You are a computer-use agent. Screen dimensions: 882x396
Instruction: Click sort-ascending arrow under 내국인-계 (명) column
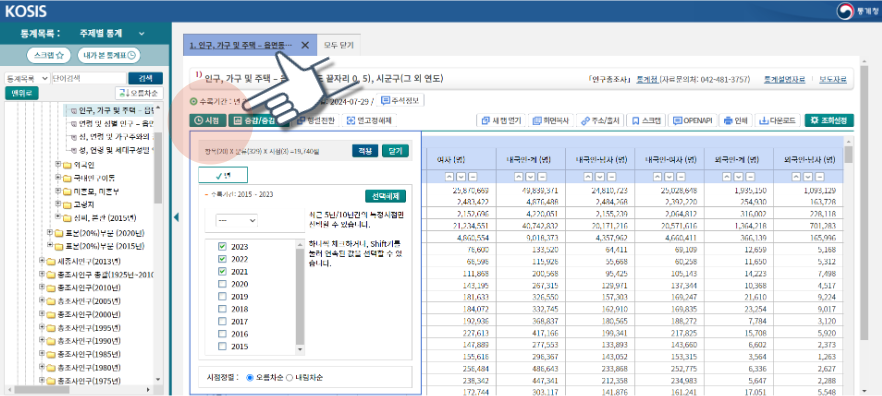pyautogui.click(x=519, y=177)
